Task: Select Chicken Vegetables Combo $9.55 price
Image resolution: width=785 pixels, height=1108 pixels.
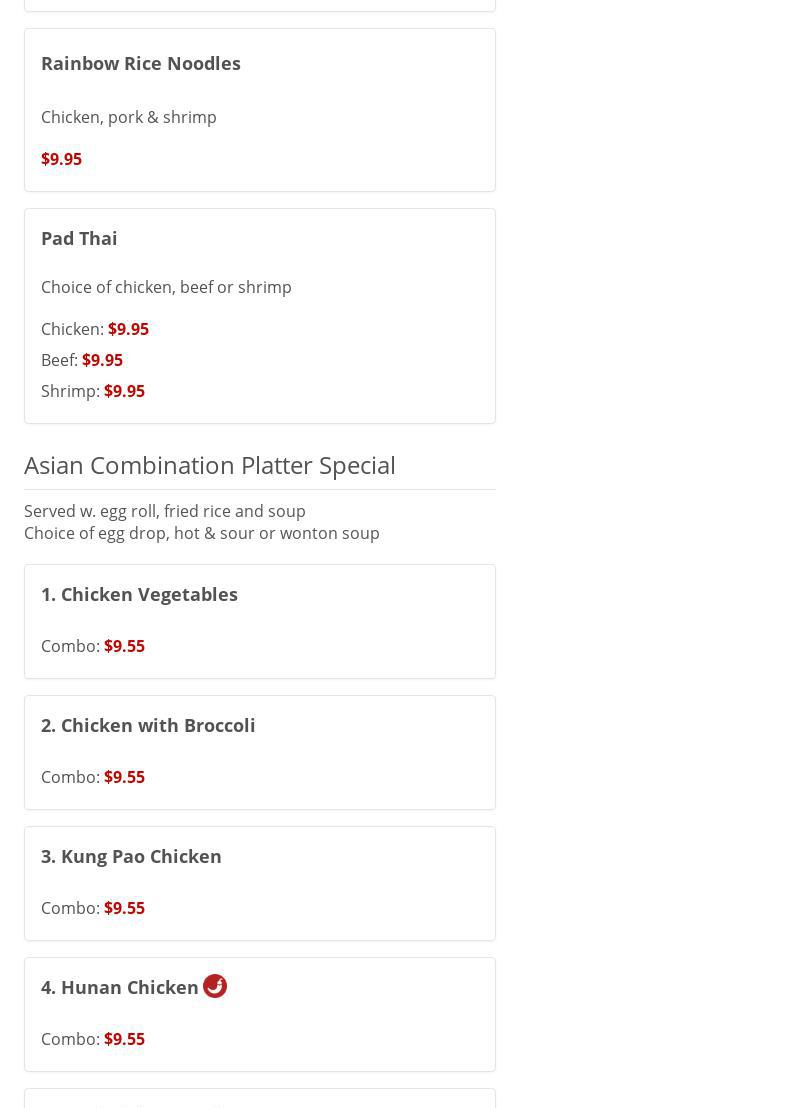Action: click(124, 646)
